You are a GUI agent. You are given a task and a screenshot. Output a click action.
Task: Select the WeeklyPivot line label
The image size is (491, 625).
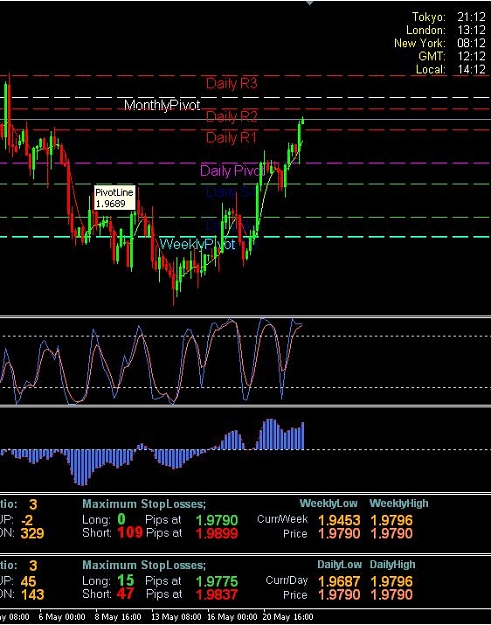click(198, 244)
